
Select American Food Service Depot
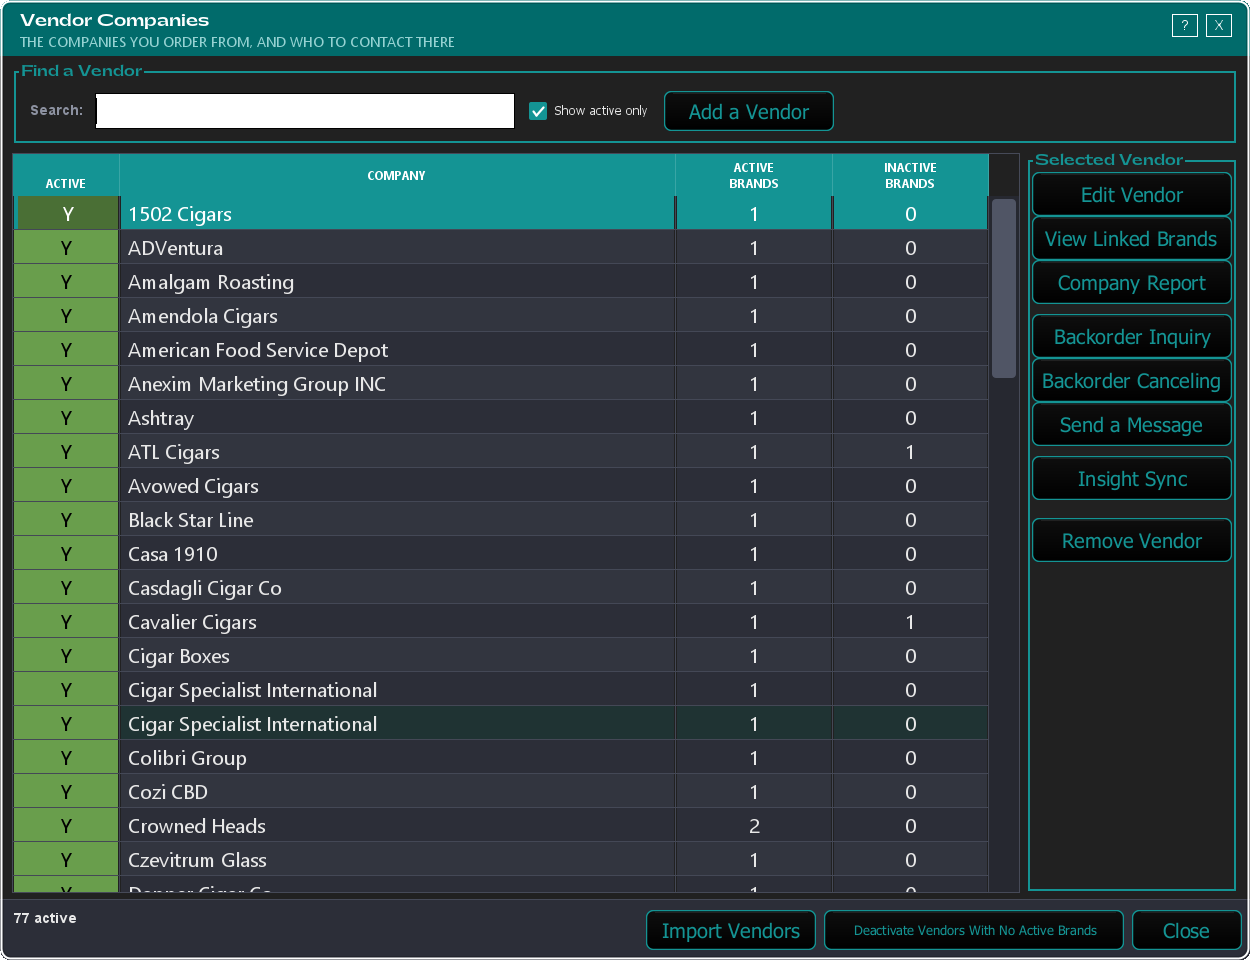[500, 350]
